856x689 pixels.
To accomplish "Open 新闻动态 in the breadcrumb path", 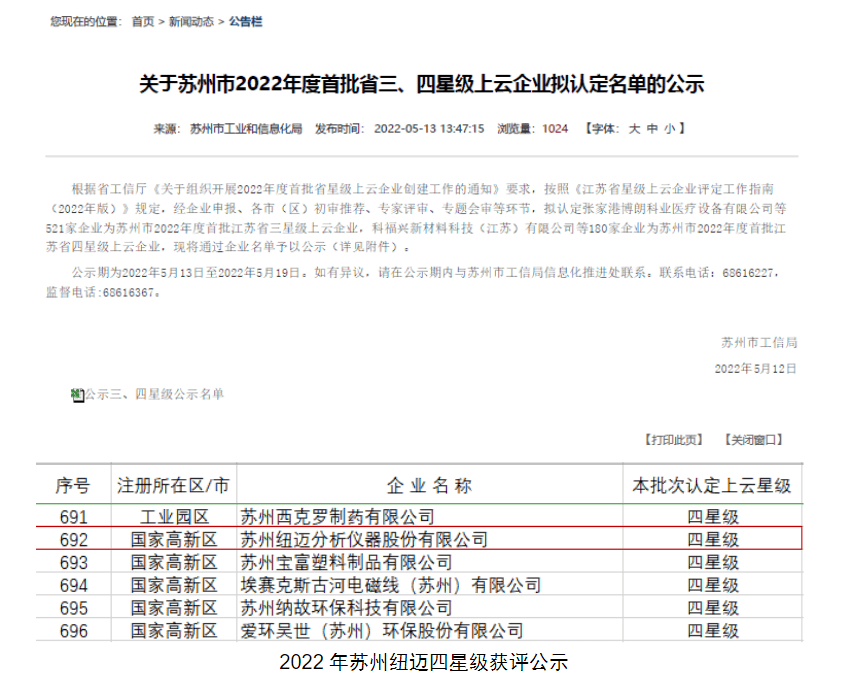I will pos(191,22).
